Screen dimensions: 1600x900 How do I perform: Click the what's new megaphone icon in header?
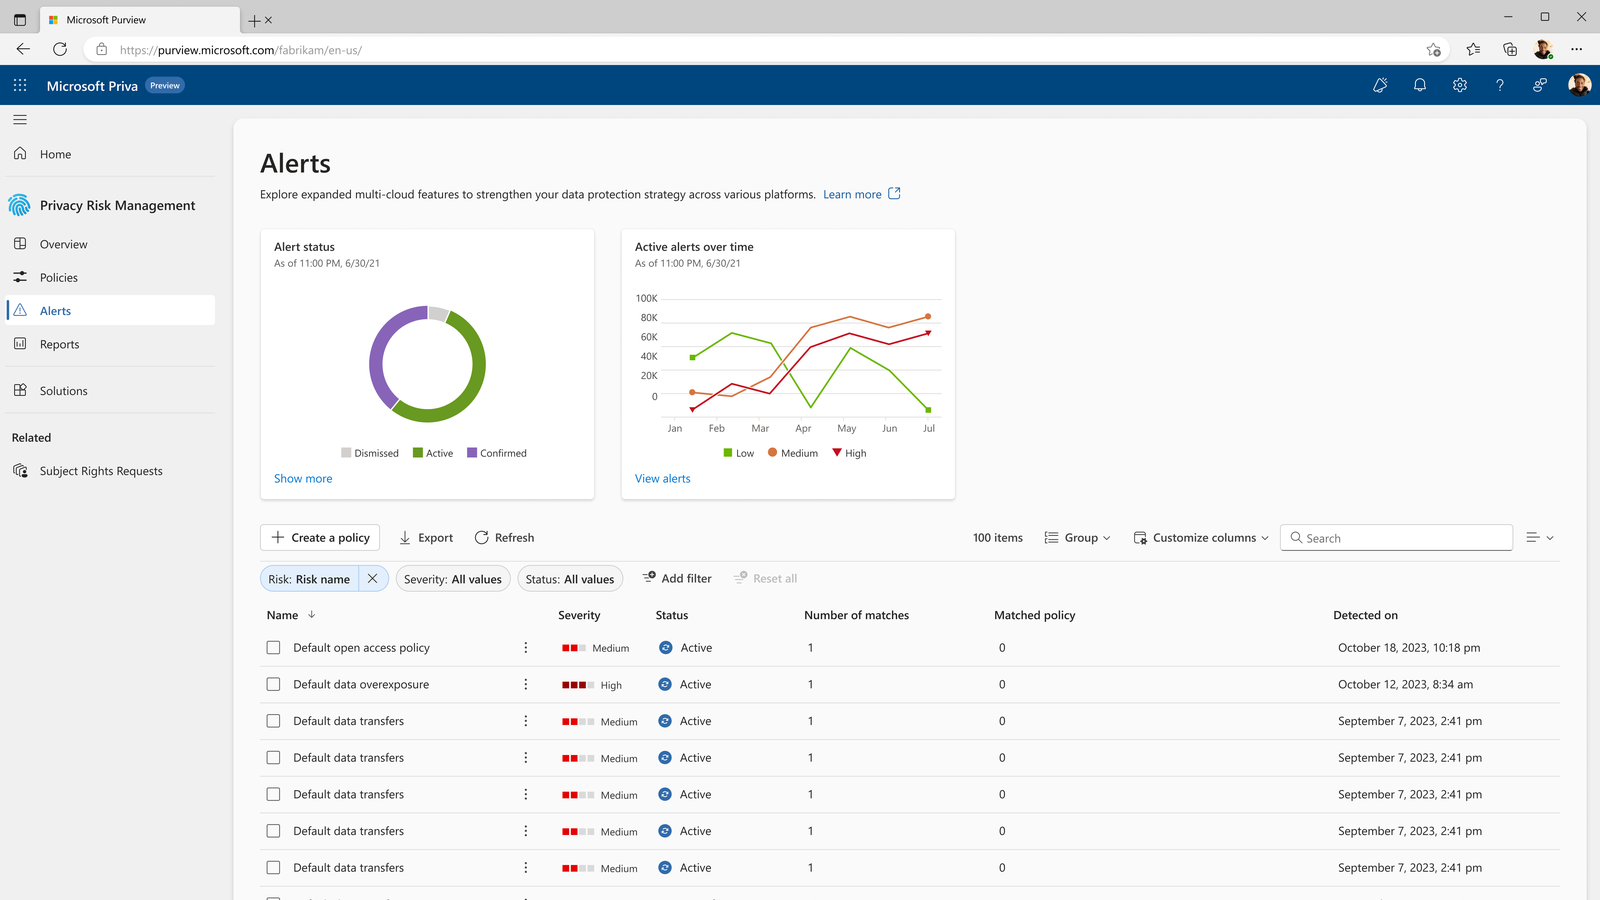(x=1380, y=85)
